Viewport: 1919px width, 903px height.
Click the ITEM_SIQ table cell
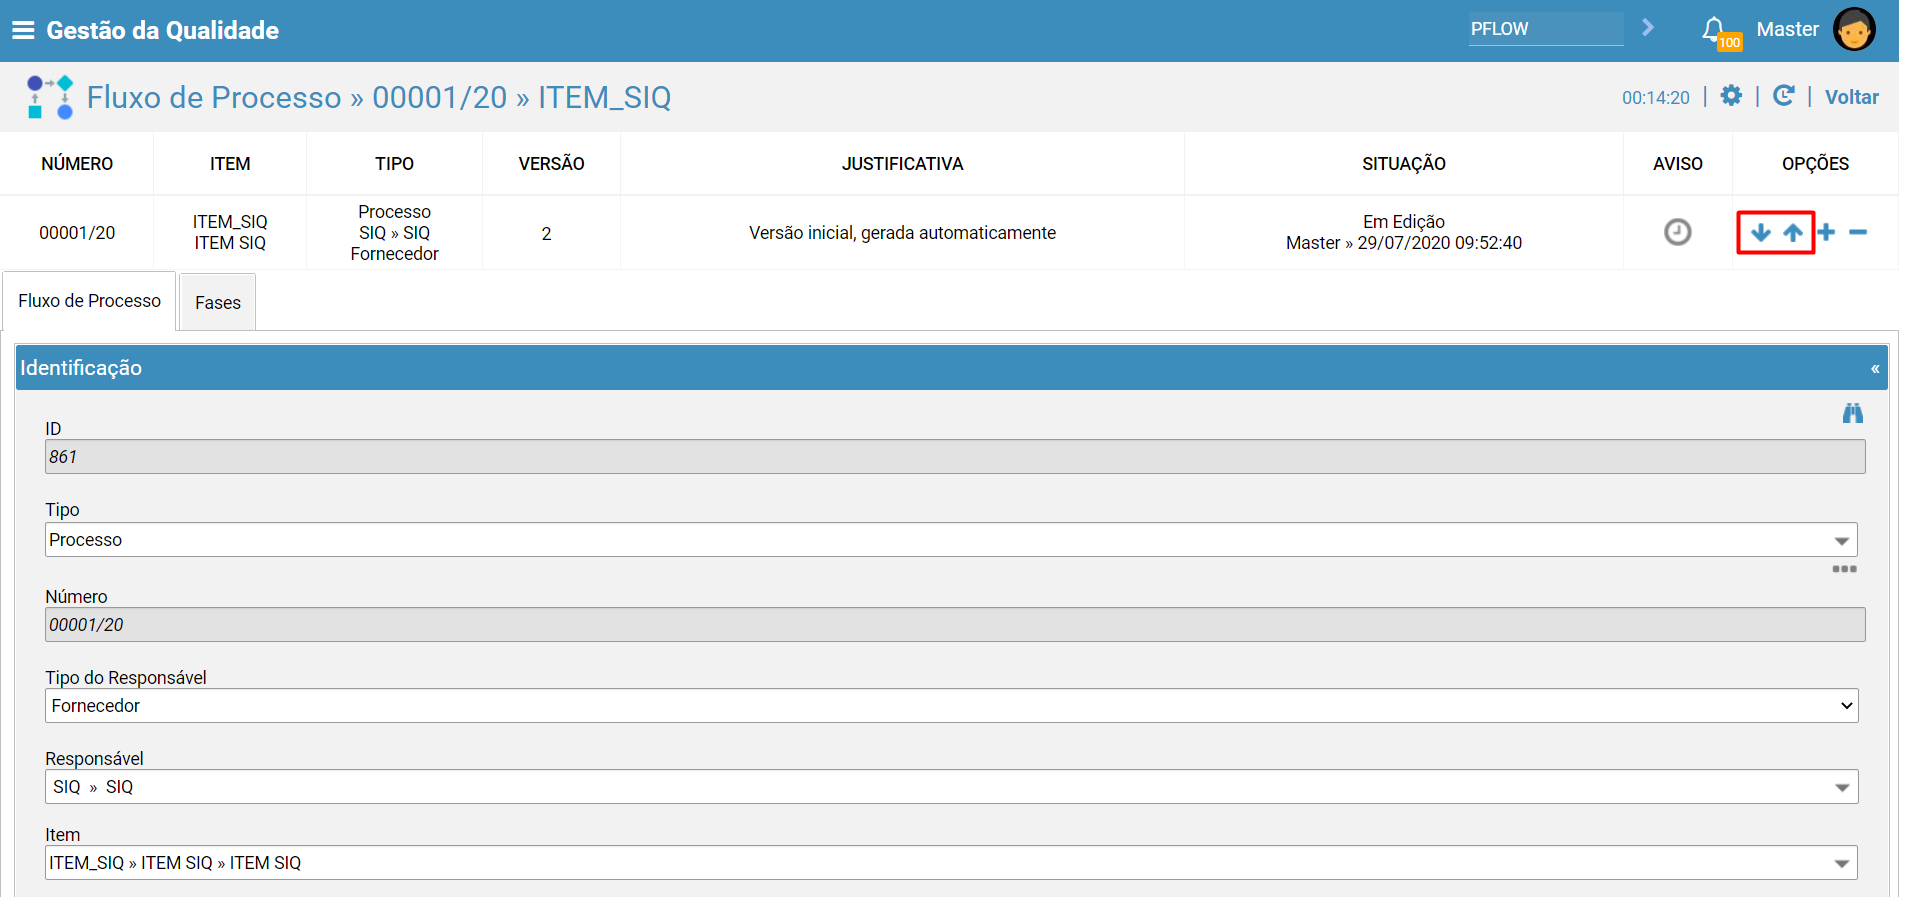pos(230,232)
